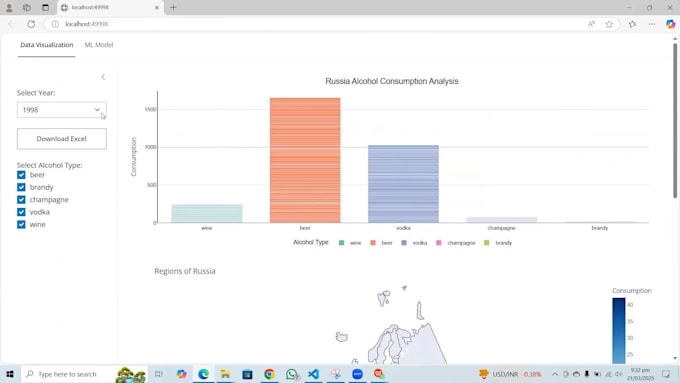
Task: Uncheck the vodka checkbox
Action: [21, 212]
